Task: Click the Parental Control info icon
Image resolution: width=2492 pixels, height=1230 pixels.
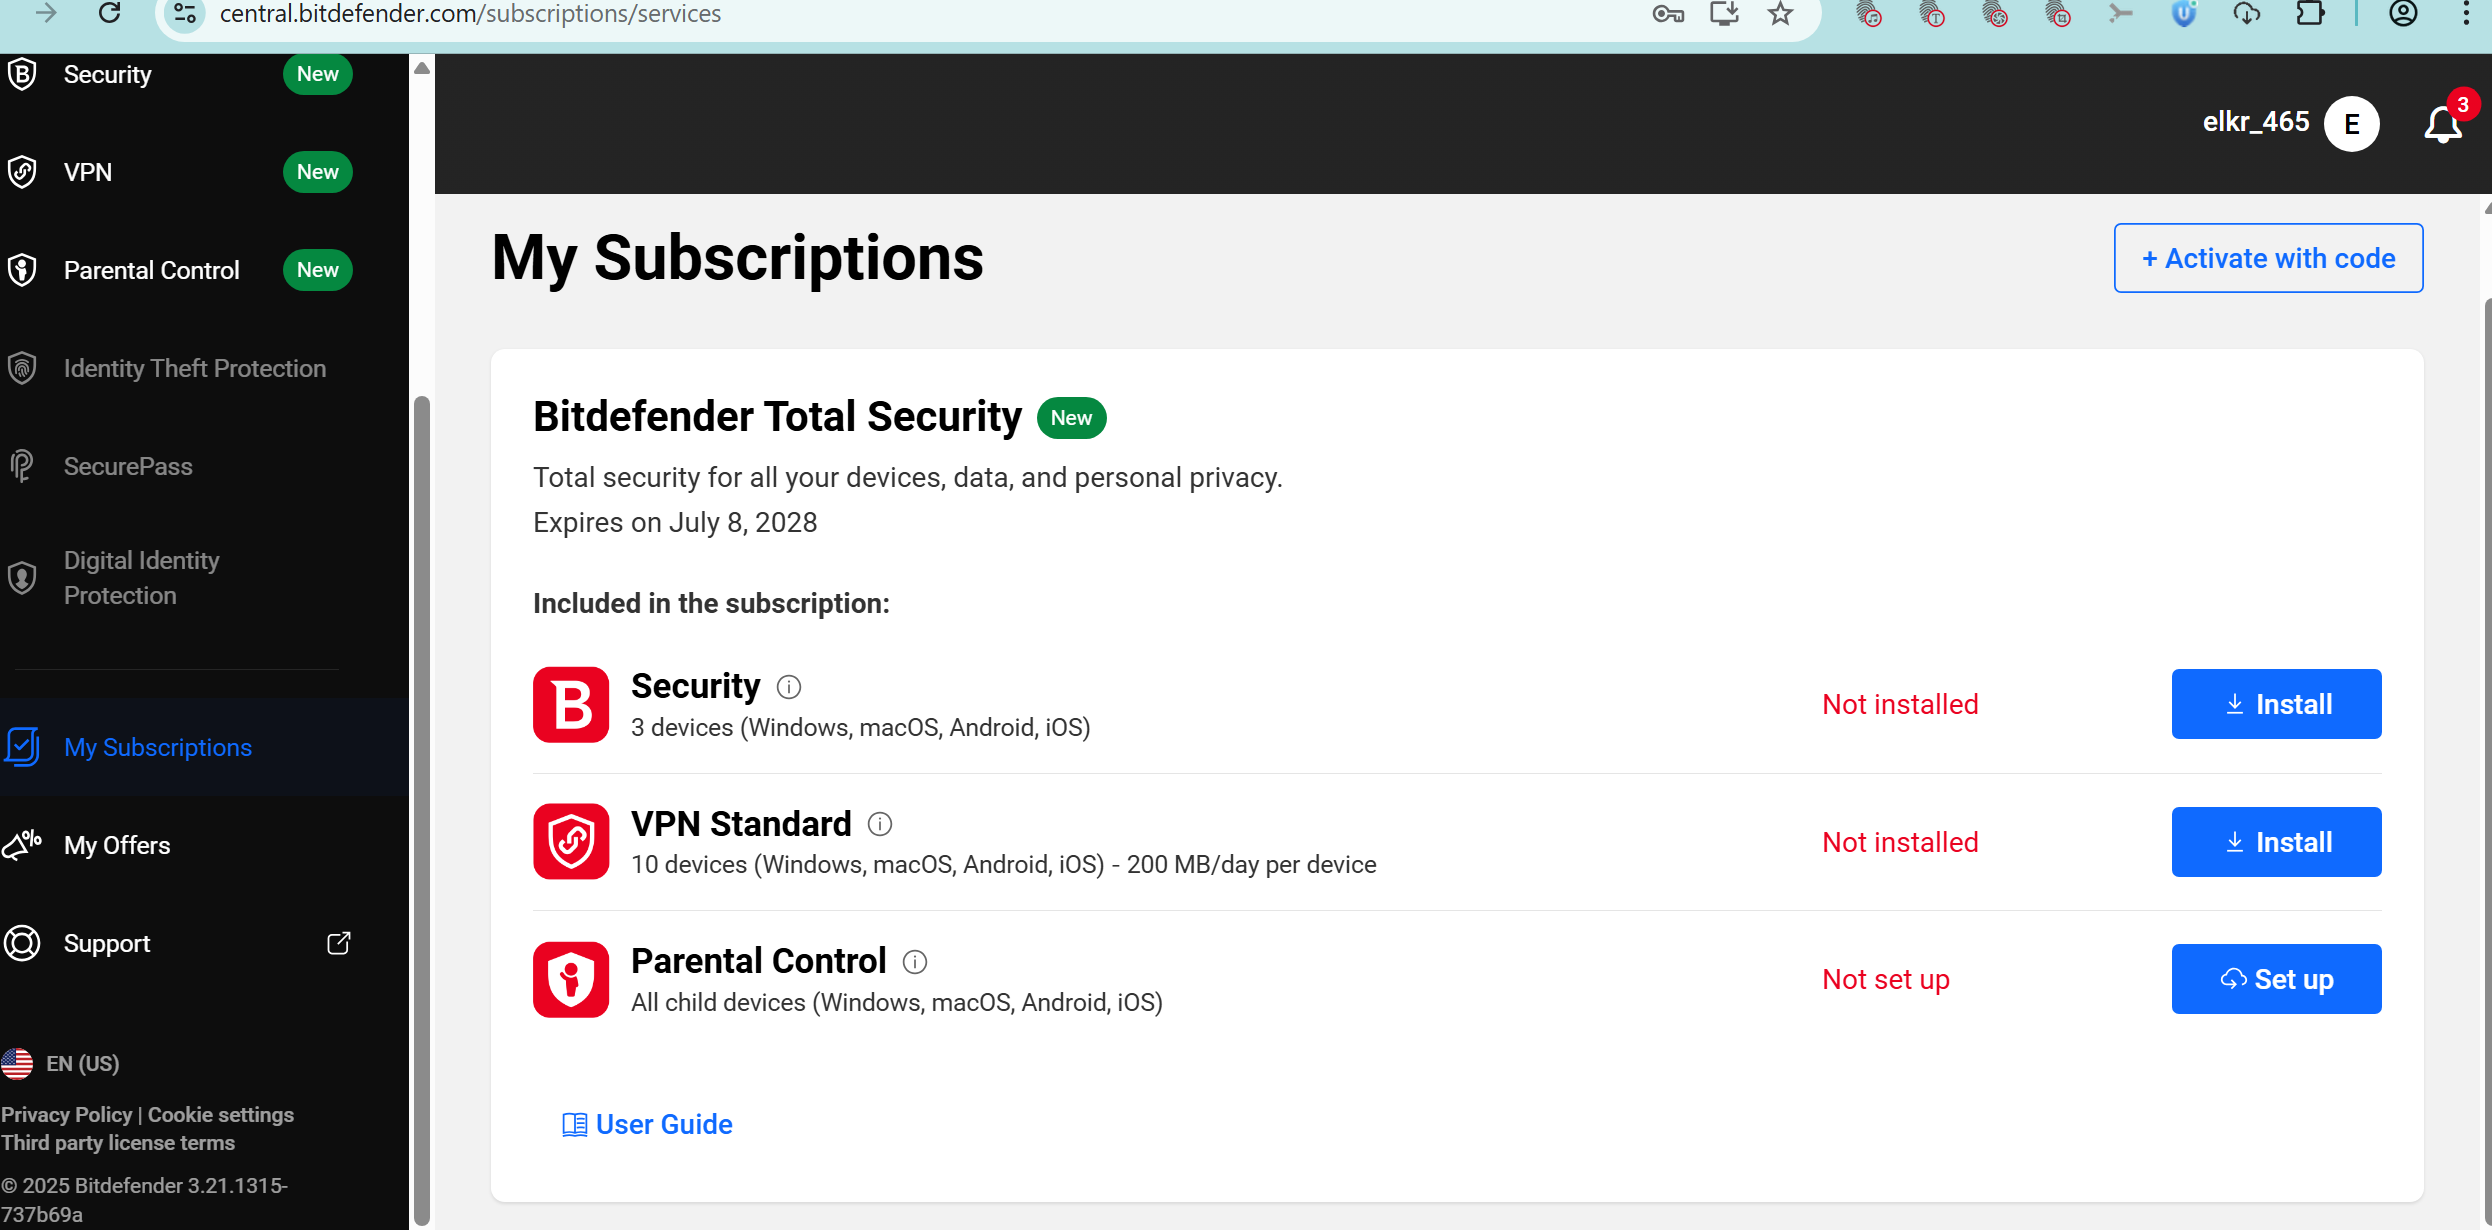Action: [915, 962]
